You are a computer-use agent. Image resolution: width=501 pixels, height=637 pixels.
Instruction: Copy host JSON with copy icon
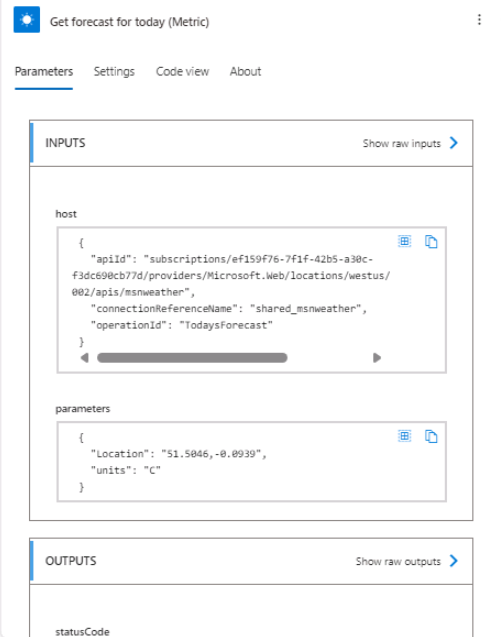[x=431, y=241]
